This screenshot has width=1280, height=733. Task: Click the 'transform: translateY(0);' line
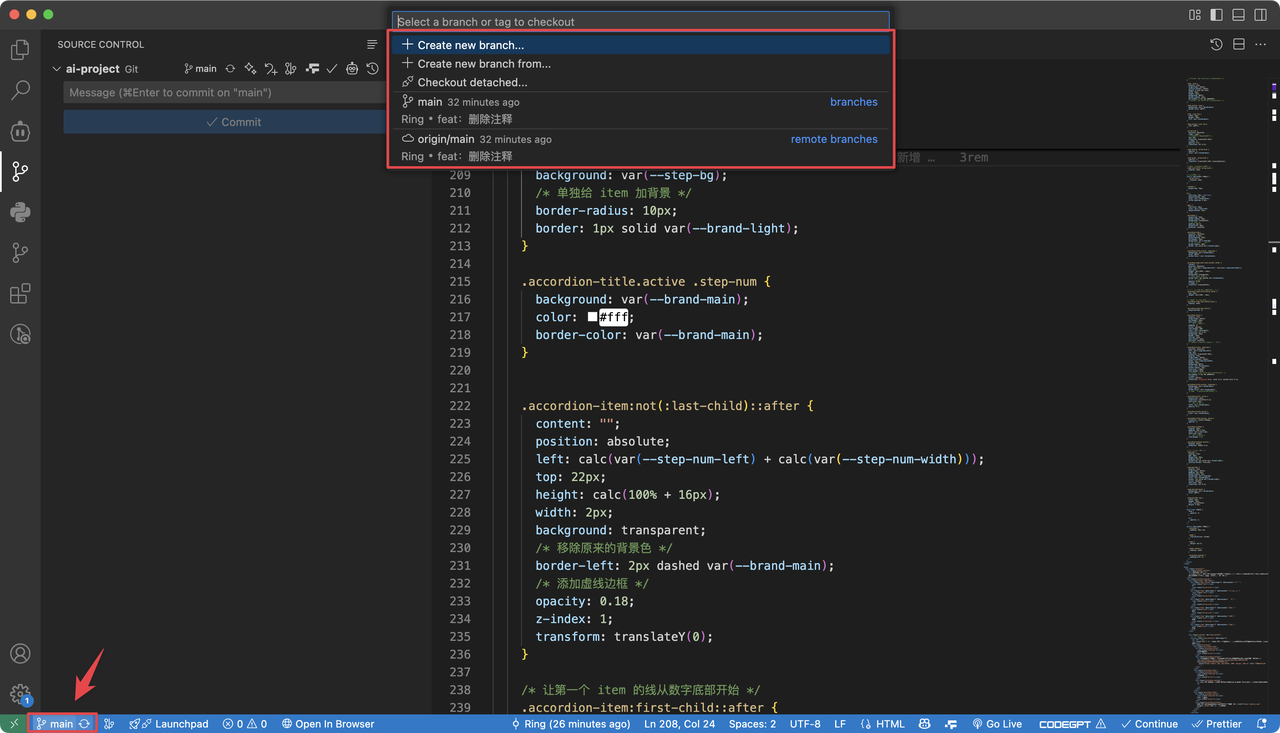point(624,637)
